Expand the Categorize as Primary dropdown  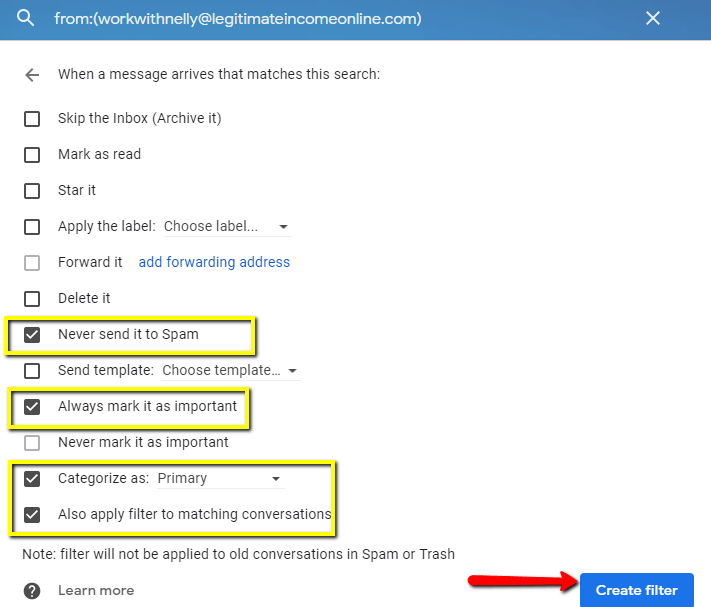click(x=220, y=479)
